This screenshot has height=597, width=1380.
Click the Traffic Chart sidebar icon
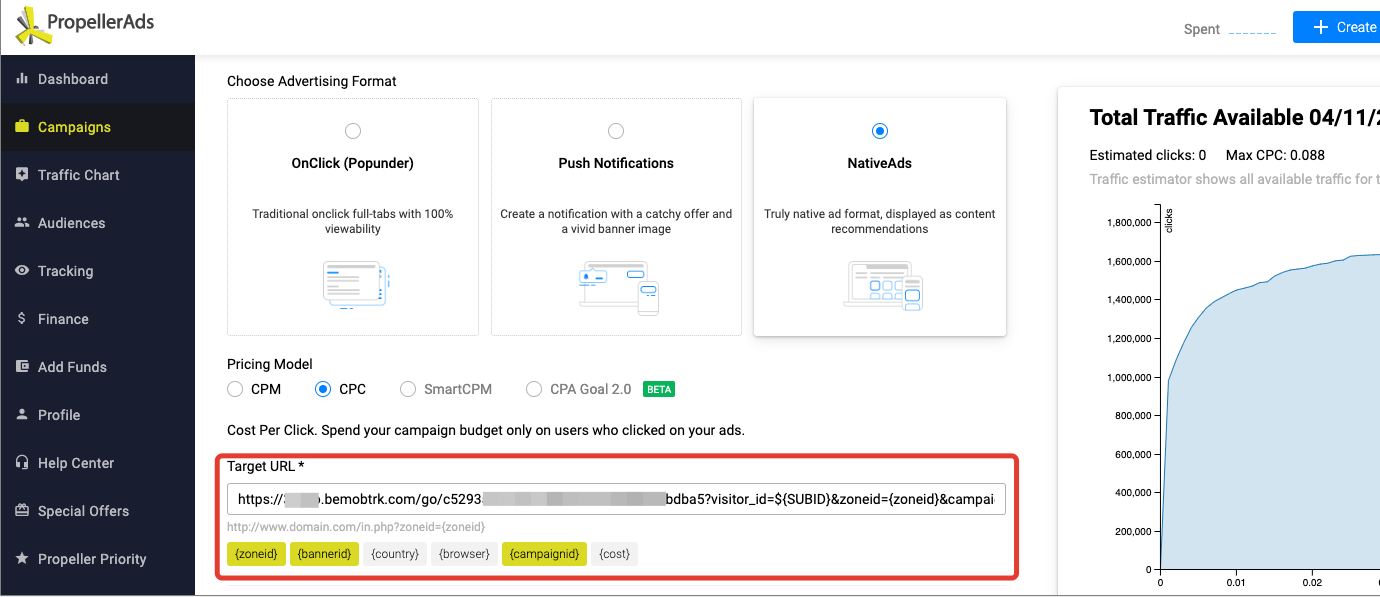pos(22,175)
